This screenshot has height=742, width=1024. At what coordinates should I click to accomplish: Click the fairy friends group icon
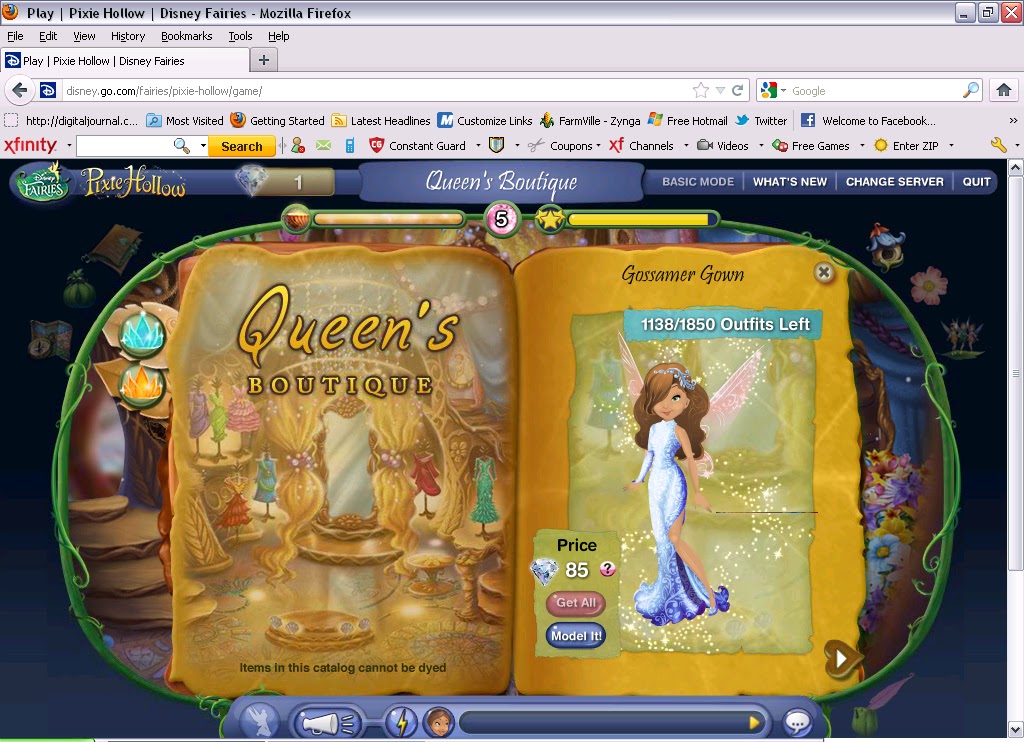click(x=964, y=336)
